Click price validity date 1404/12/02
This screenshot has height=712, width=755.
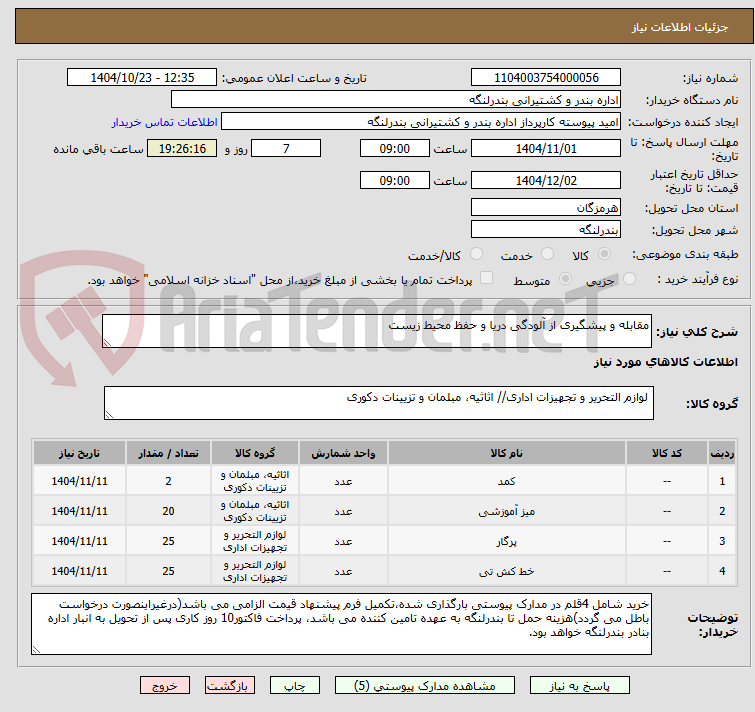(x=546, y=181)
